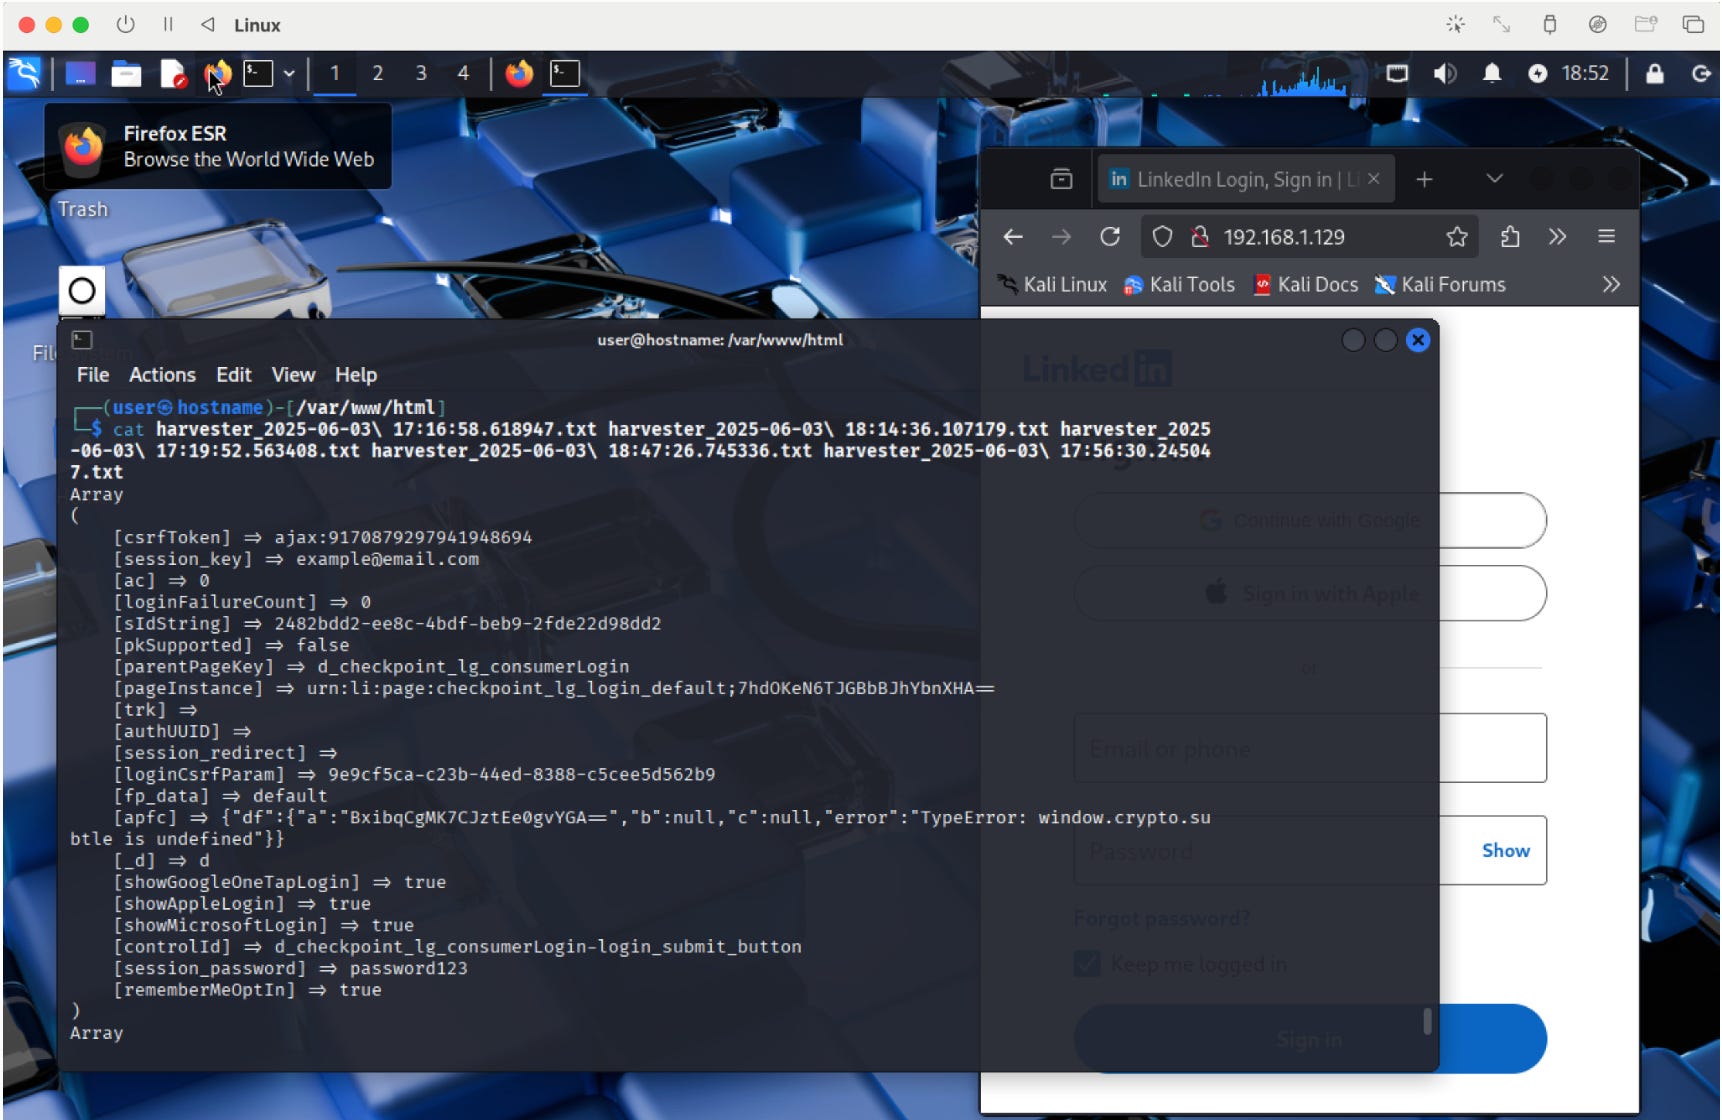Click tracking protection shield icon

tap(1162, 237)
